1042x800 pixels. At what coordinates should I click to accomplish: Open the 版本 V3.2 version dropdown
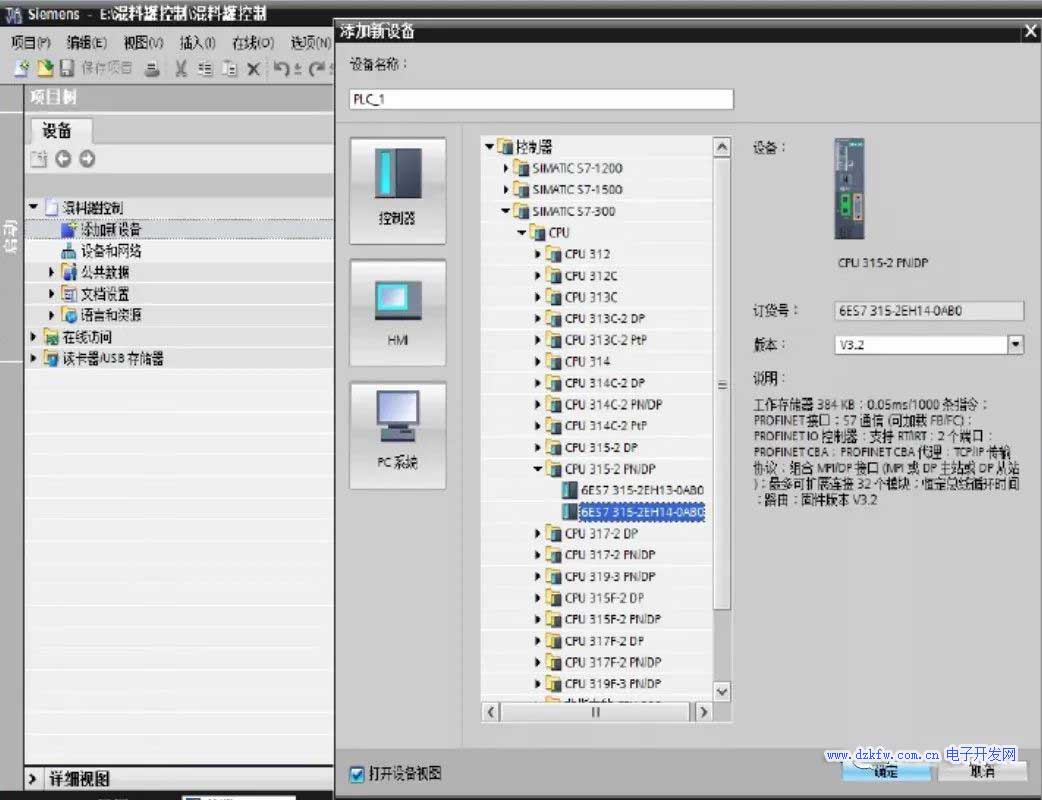1015,344
